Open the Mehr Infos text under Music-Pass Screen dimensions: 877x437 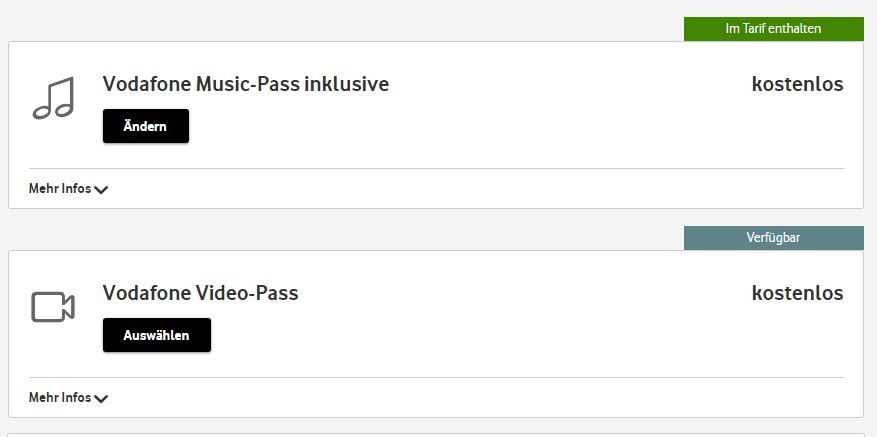pyautogui.click(x=60, y=189)
